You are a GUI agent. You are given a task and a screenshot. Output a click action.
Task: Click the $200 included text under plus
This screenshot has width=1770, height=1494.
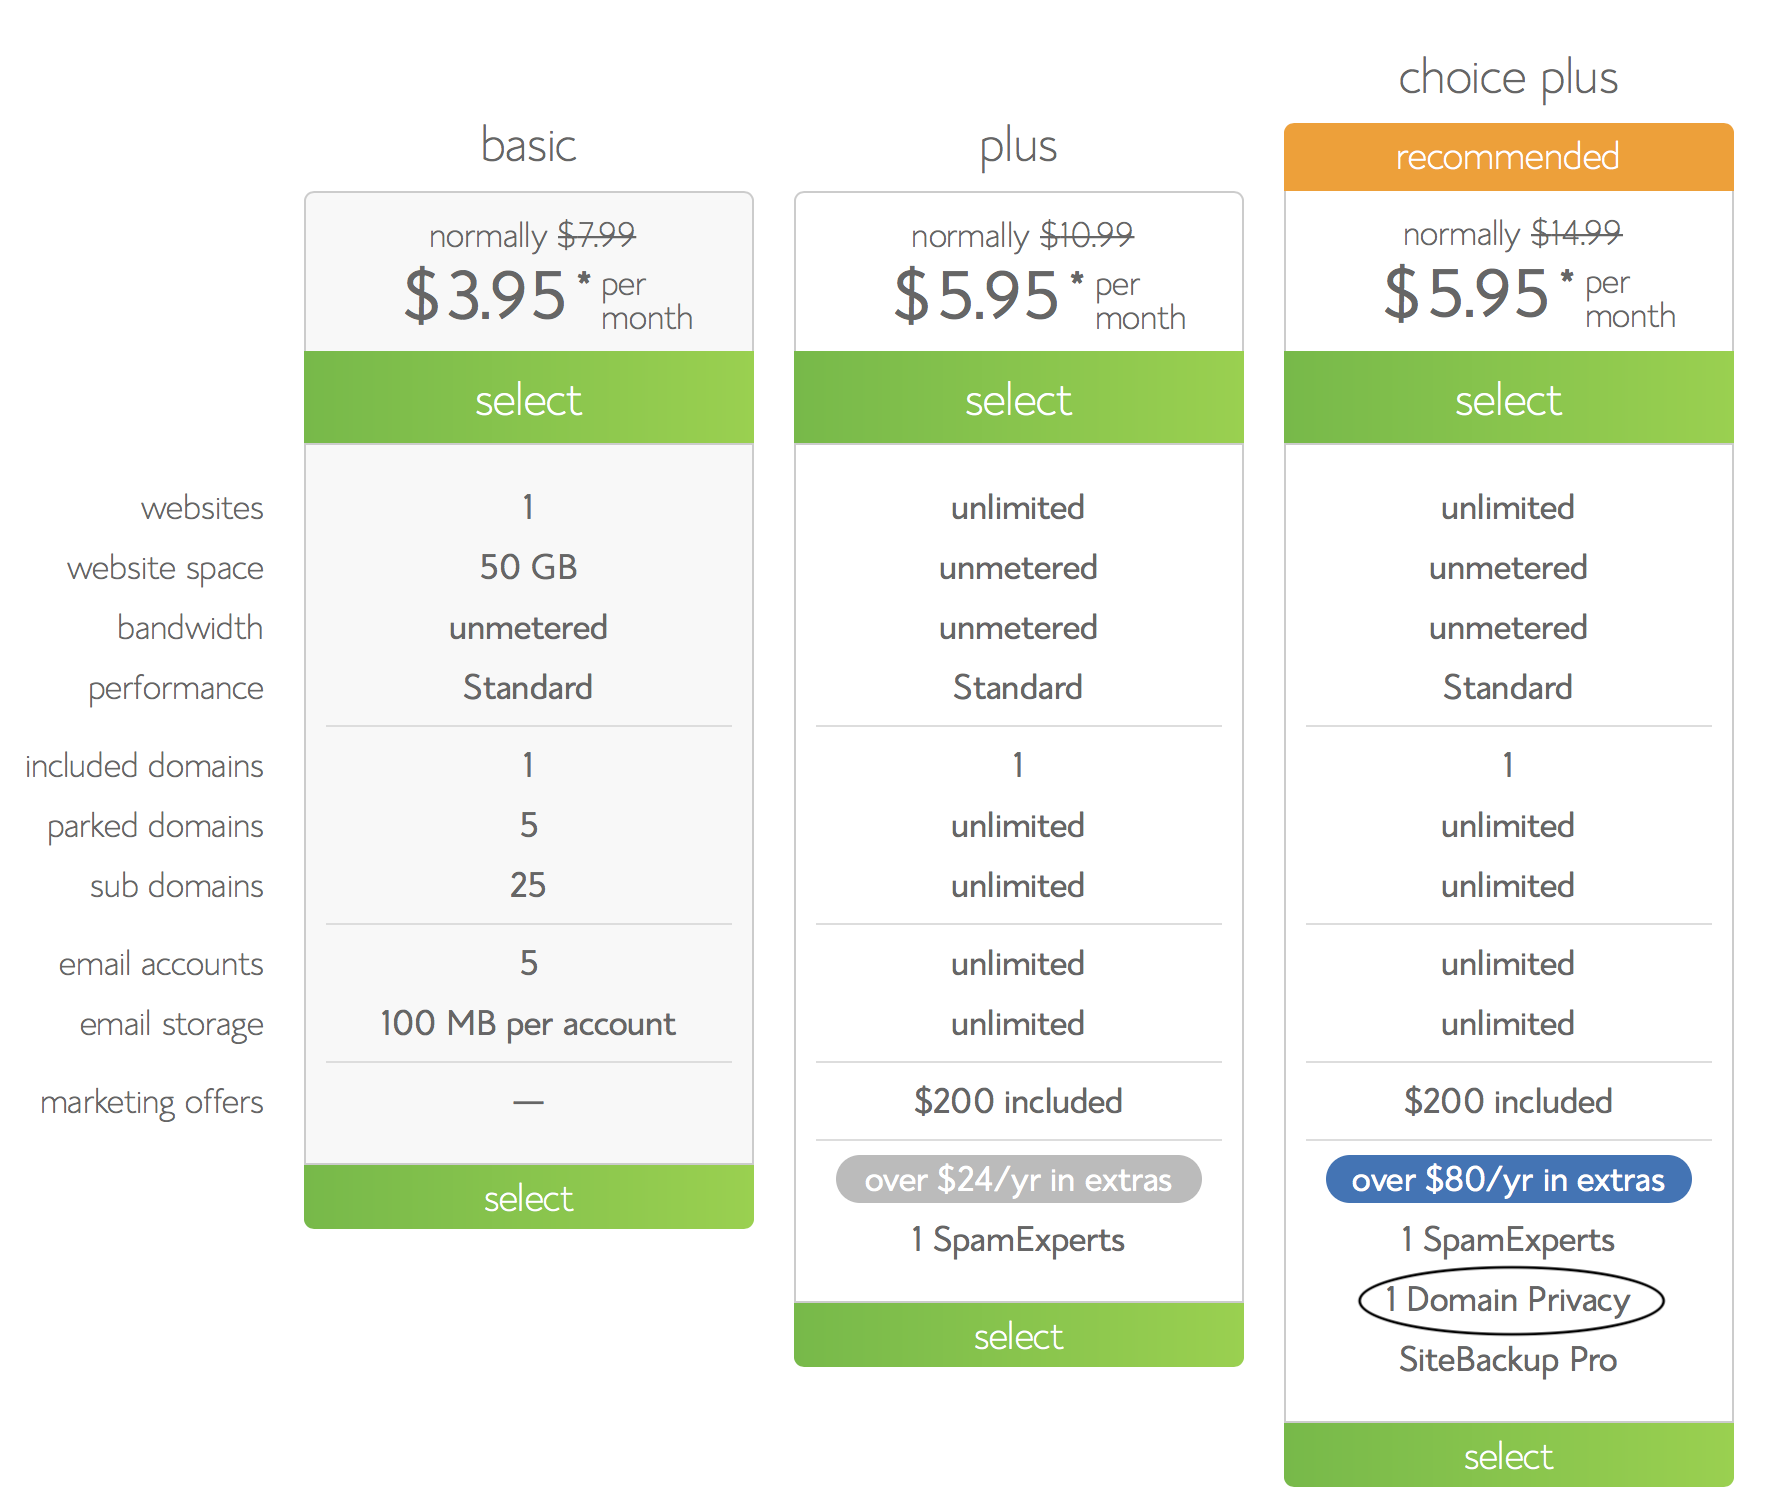1018,1101
